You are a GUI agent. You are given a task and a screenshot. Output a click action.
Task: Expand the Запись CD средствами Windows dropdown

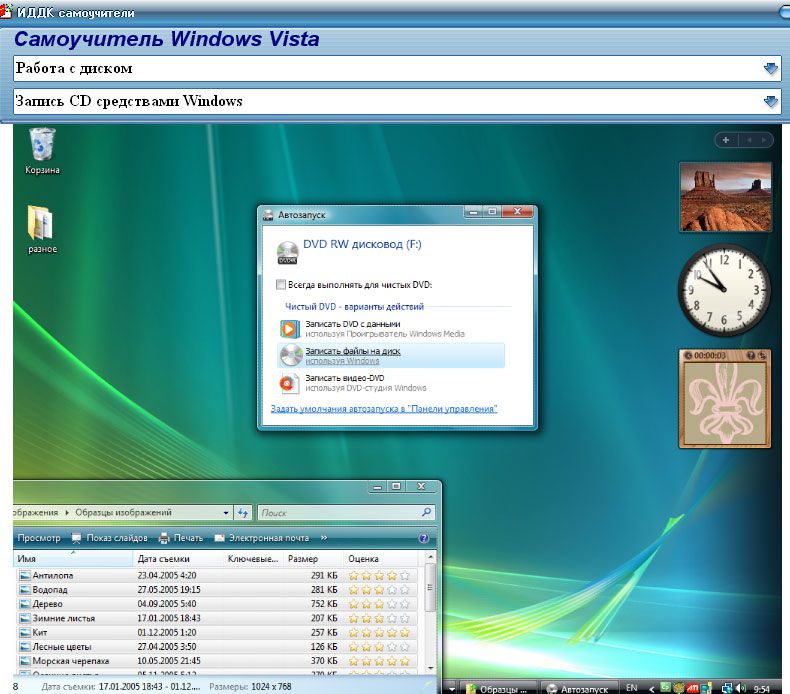(x=770, y=101)
